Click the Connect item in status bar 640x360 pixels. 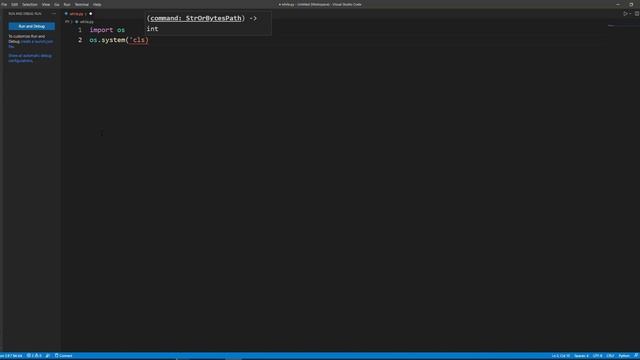point(63,356)
